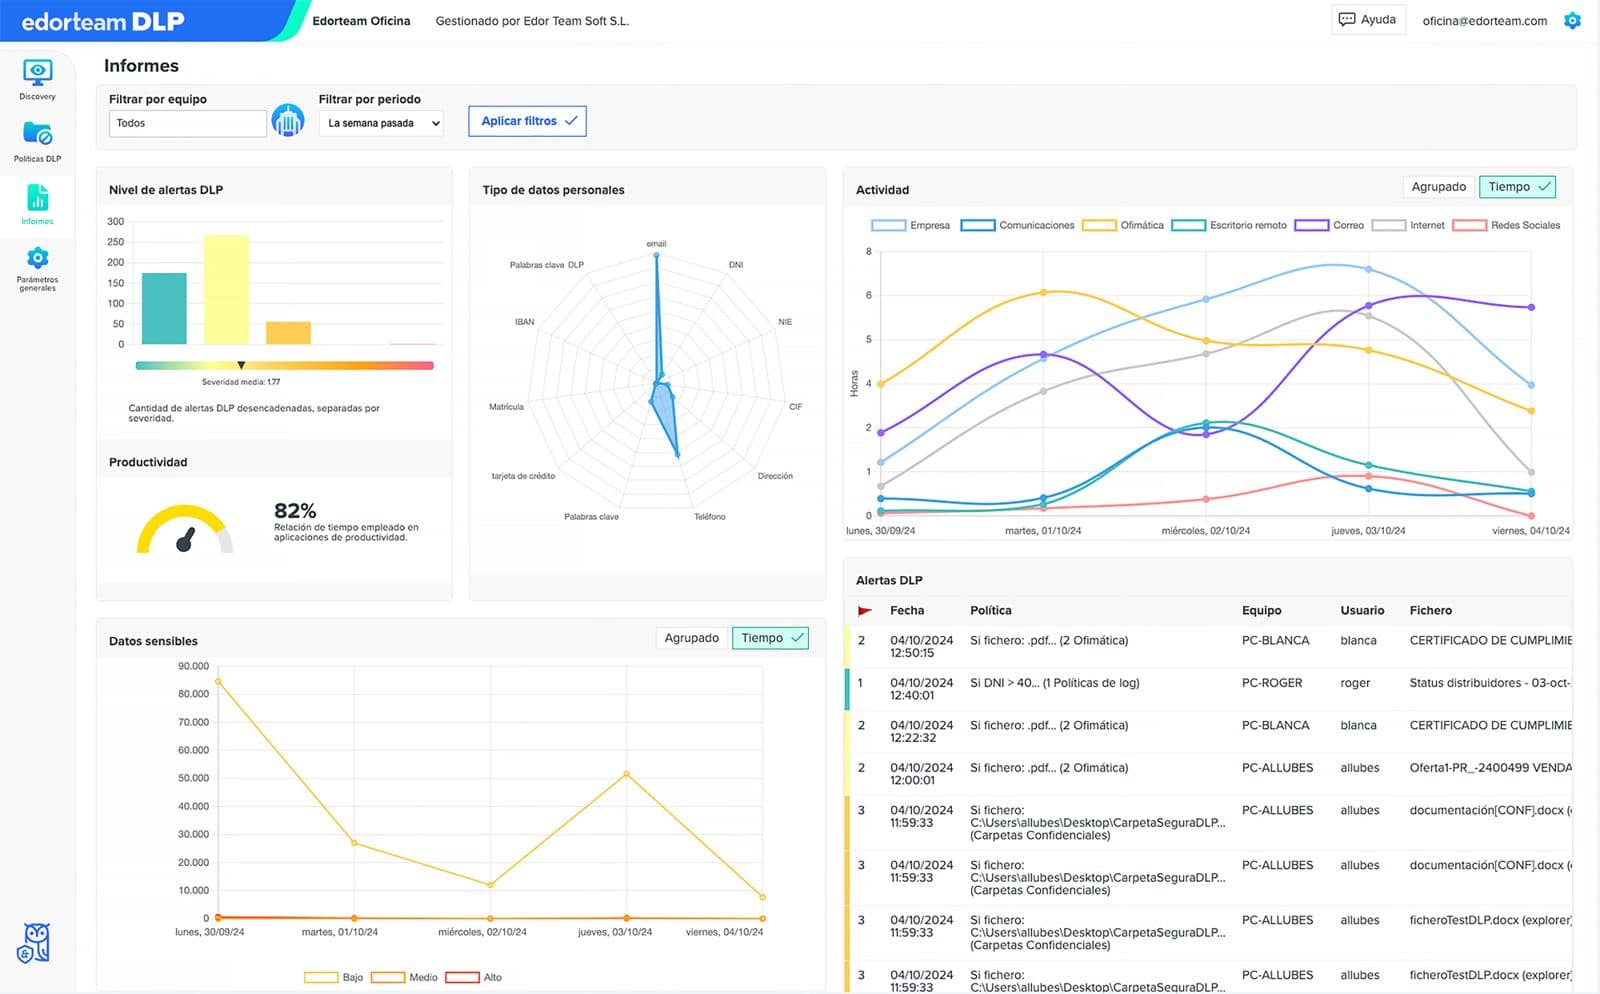Switch Datos sensibles to Tiempo view
This screenshot has height=994, width=1600.
point(771,638)
